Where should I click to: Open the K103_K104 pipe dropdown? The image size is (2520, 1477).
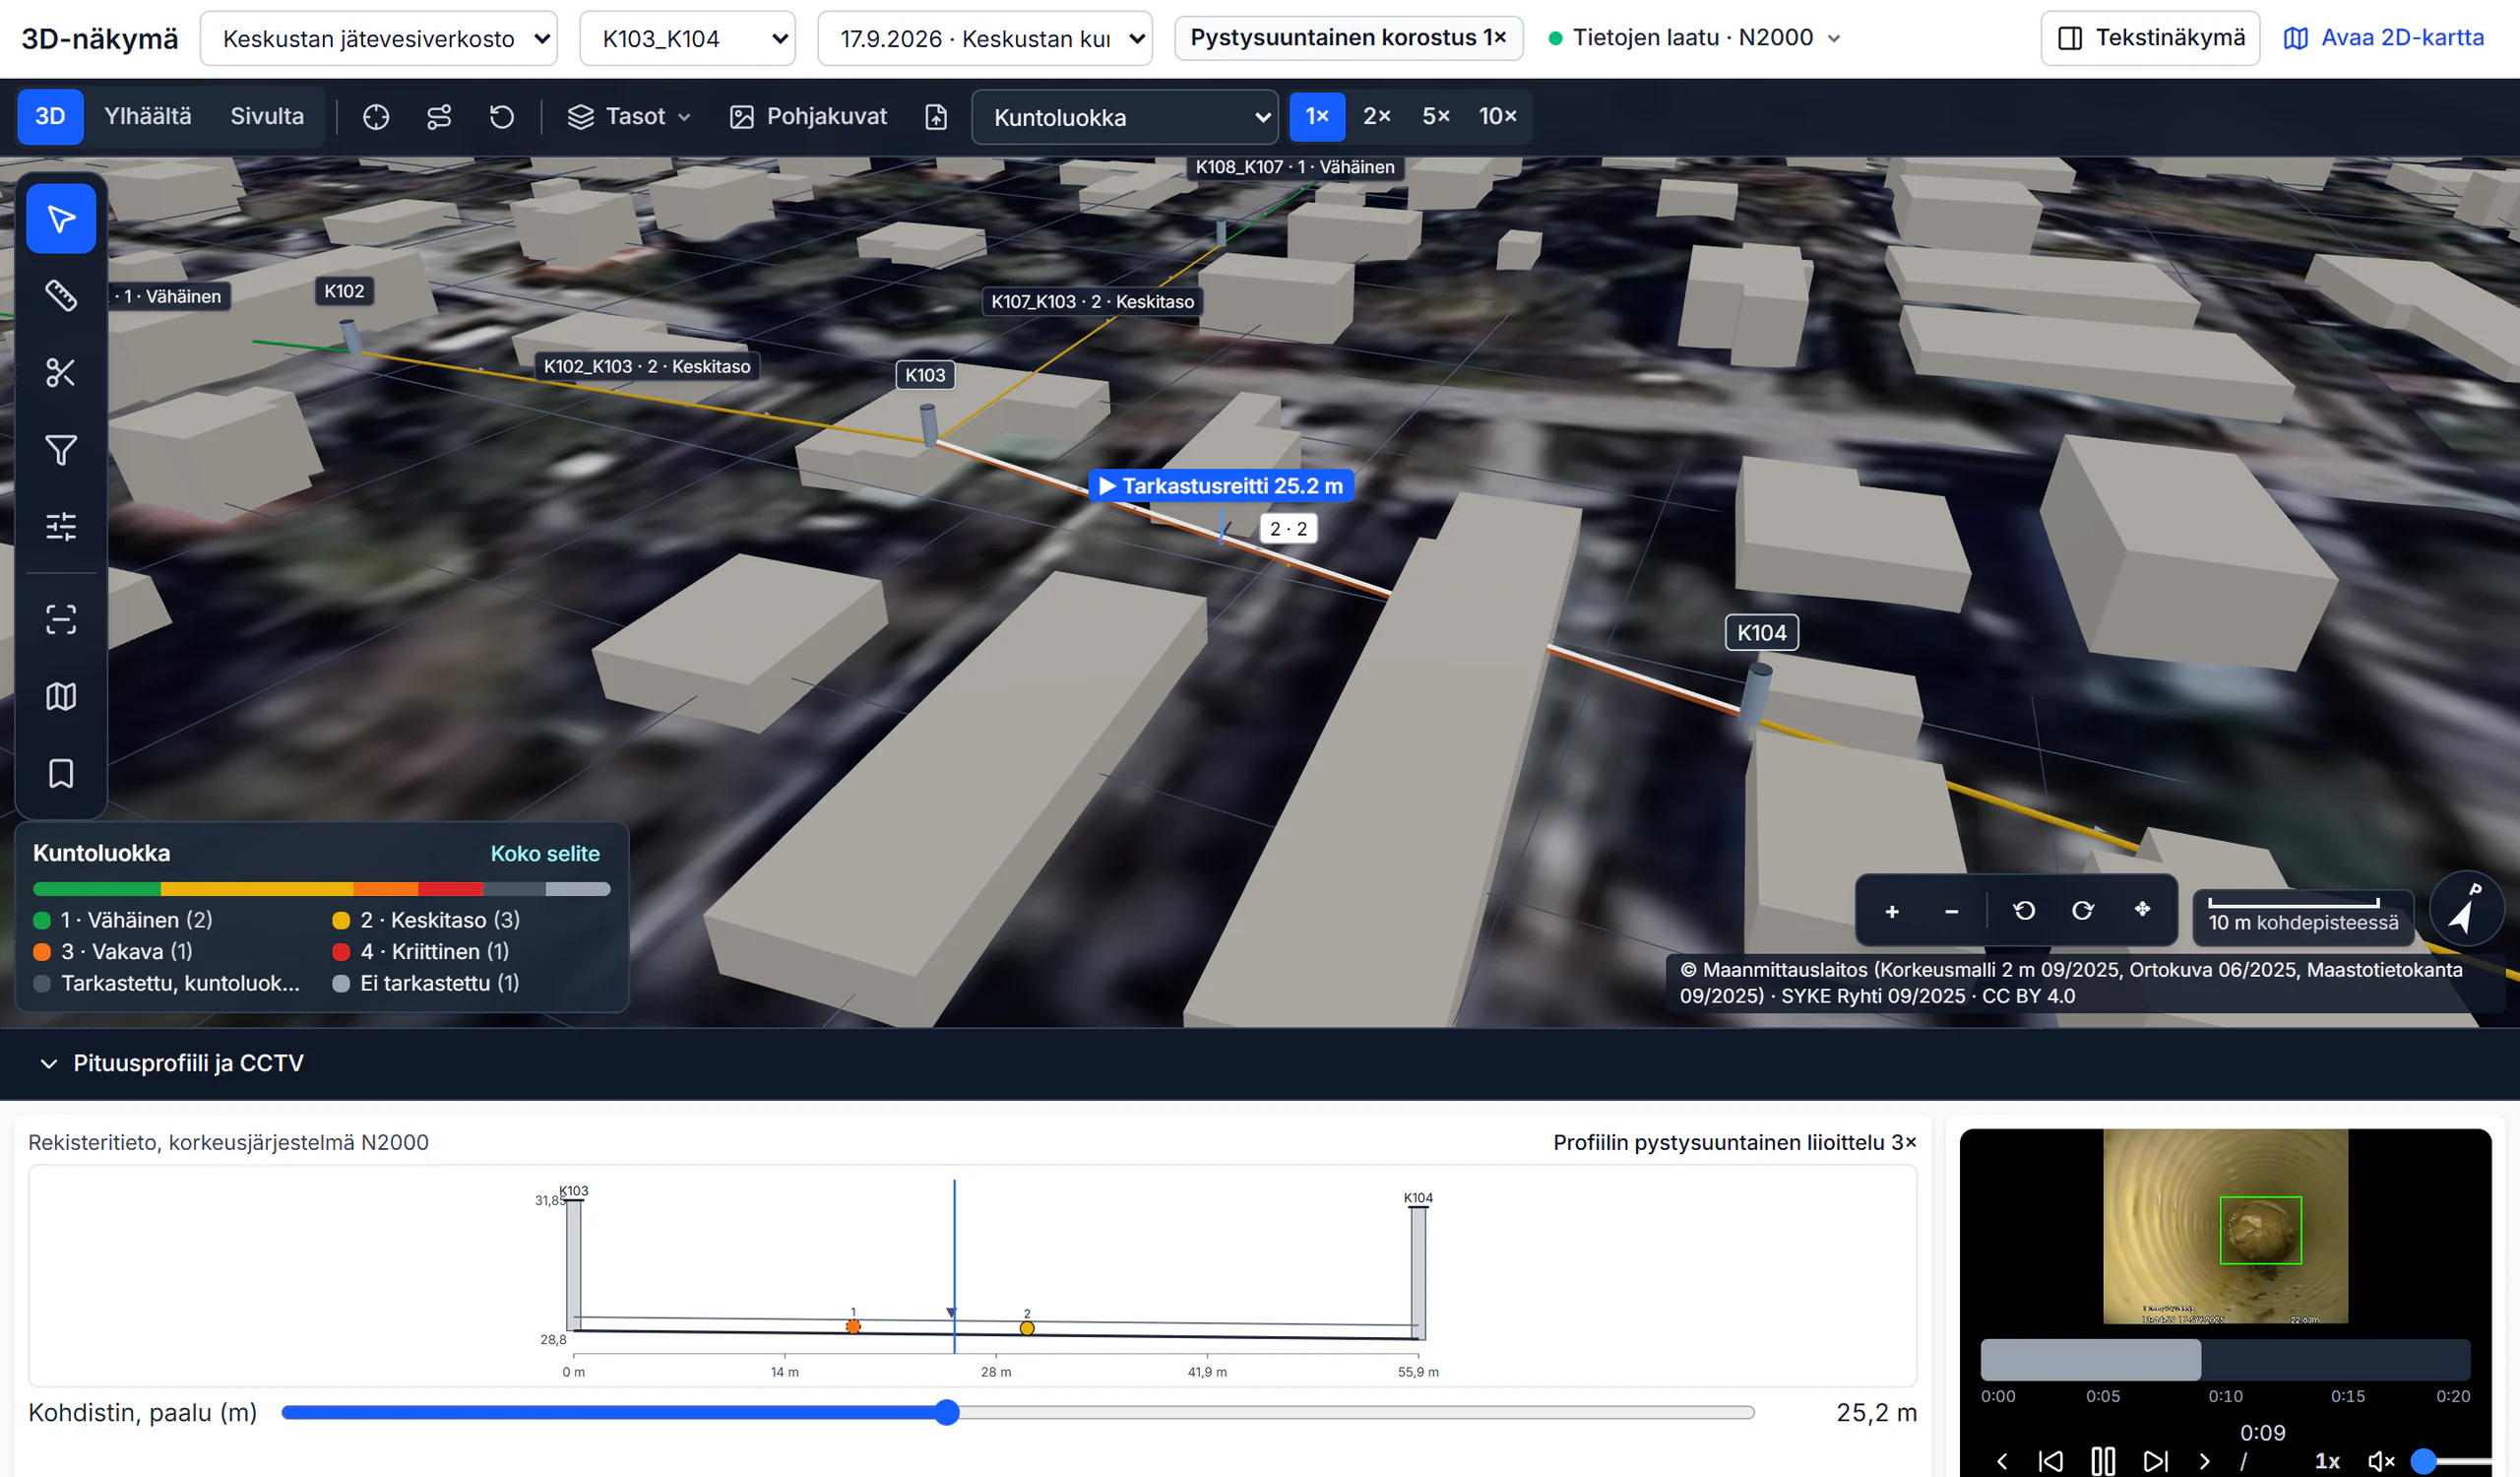(687, 39)
